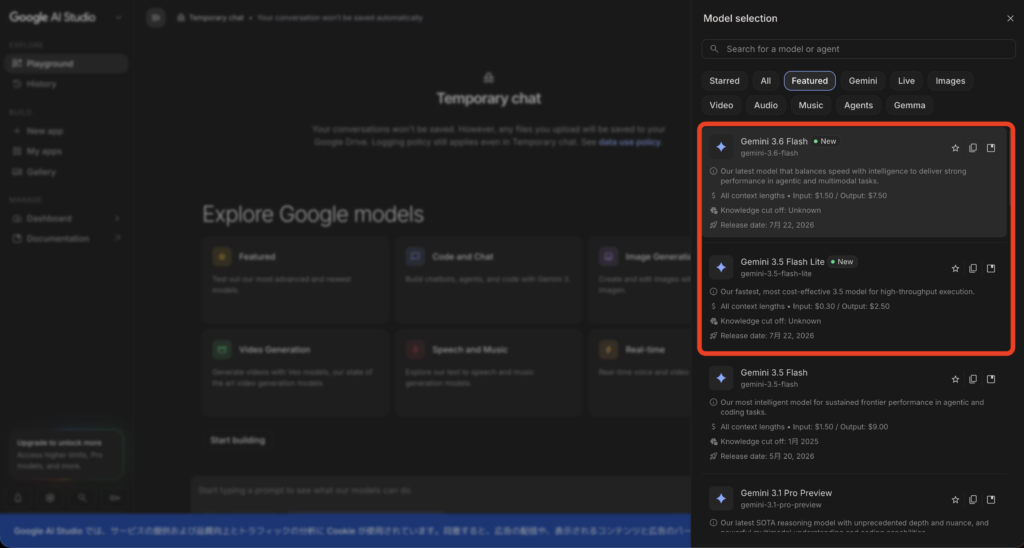The height and width of the screenshot is (548, 1024).
Task: Click the magnifier icon in the model search box
Action: coord(714,49)
